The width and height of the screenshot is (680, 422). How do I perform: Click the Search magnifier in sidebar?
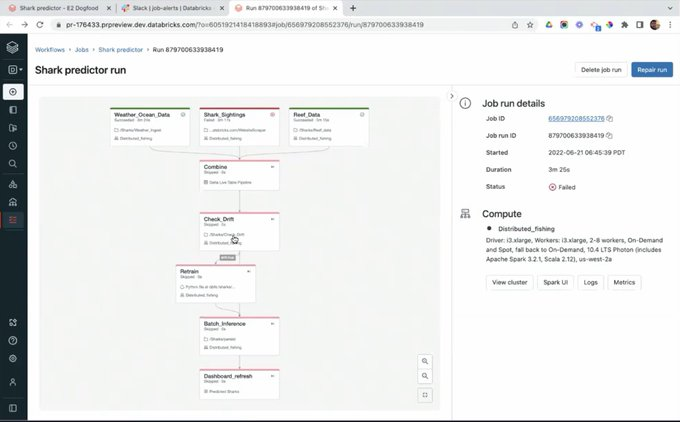pyautogui.click(x=13, y=164)
